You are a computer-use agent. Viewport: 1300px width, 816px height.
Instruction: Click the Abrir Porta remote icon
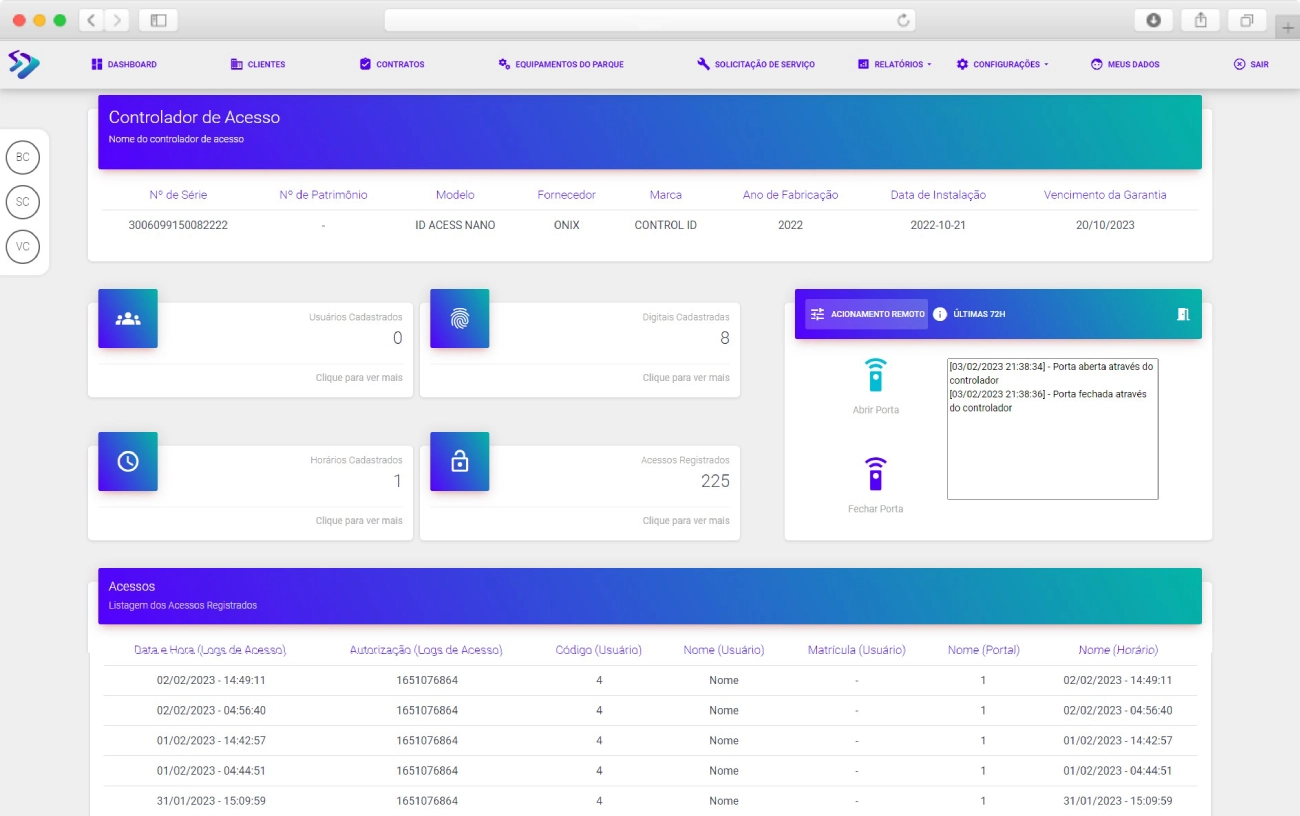pos(875,375)
